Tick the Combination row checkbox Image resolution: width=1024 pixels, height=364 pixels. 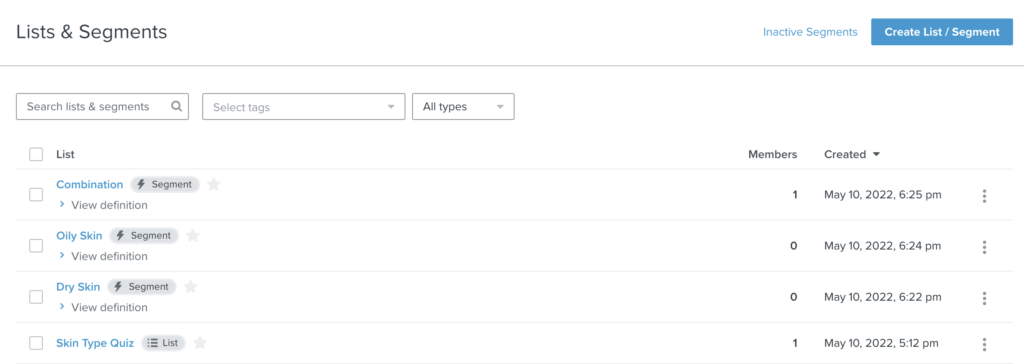point(36,195)
